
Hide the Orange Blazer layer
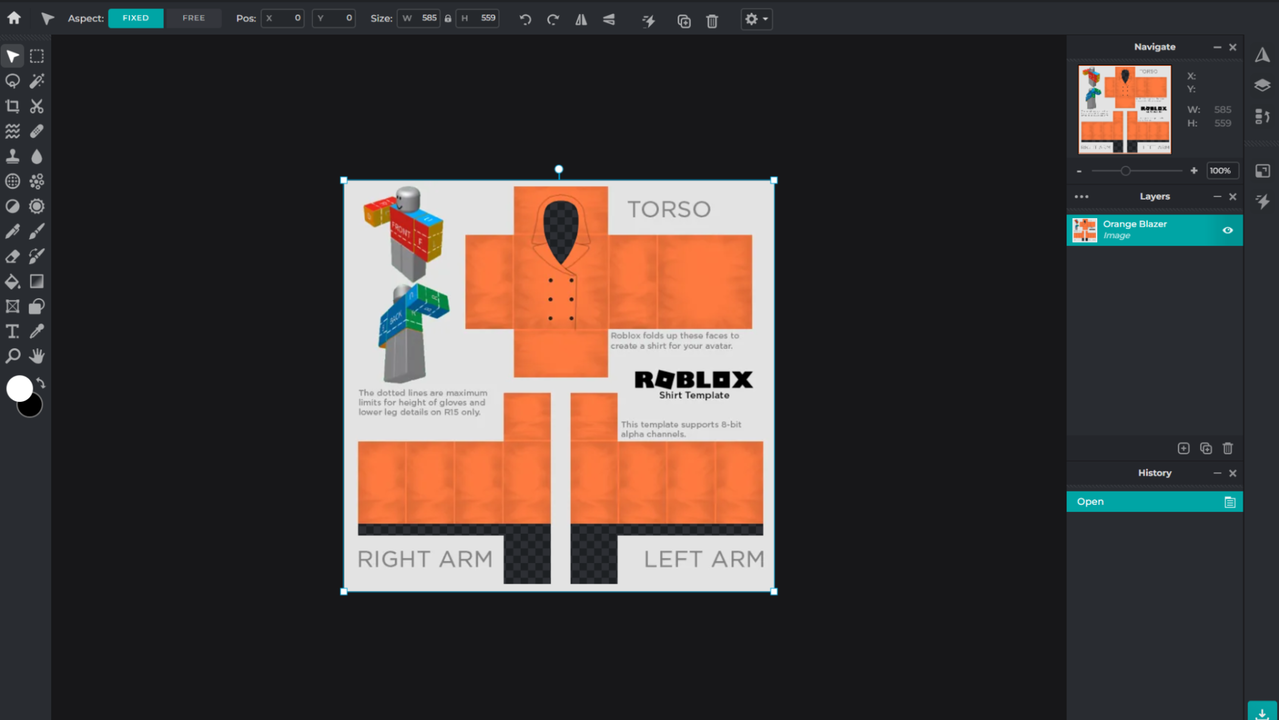click(x=1227, y=230)
